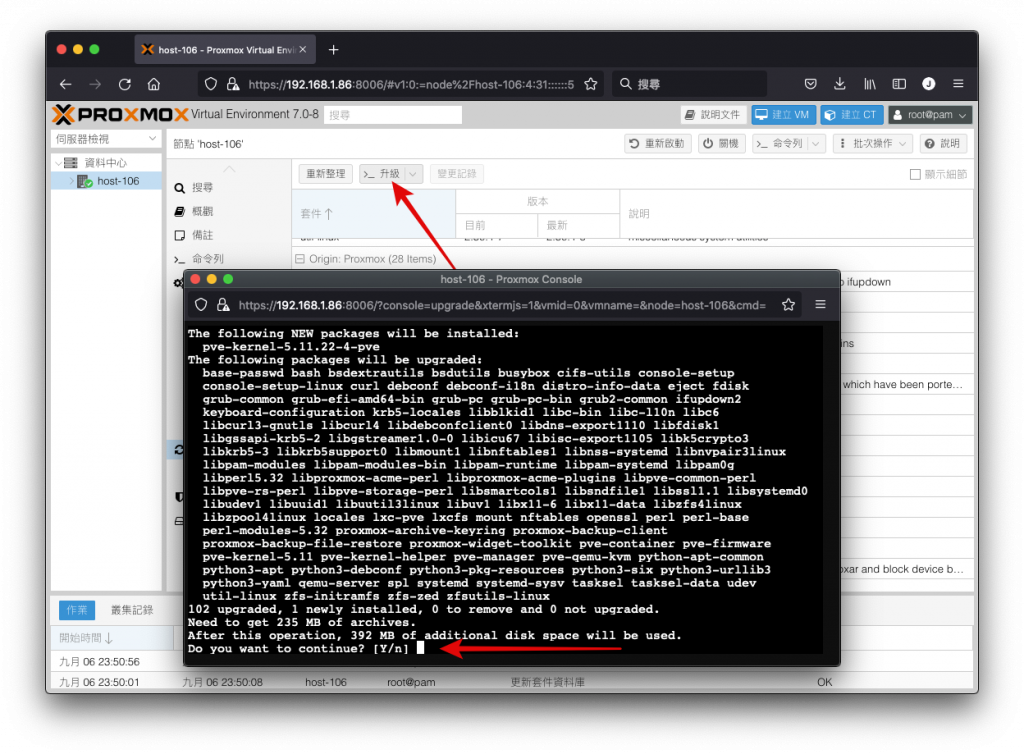The width and height of the screenshot is (1024, 754).
Task: Open the root@pam user menu
Action: (930, 115)
